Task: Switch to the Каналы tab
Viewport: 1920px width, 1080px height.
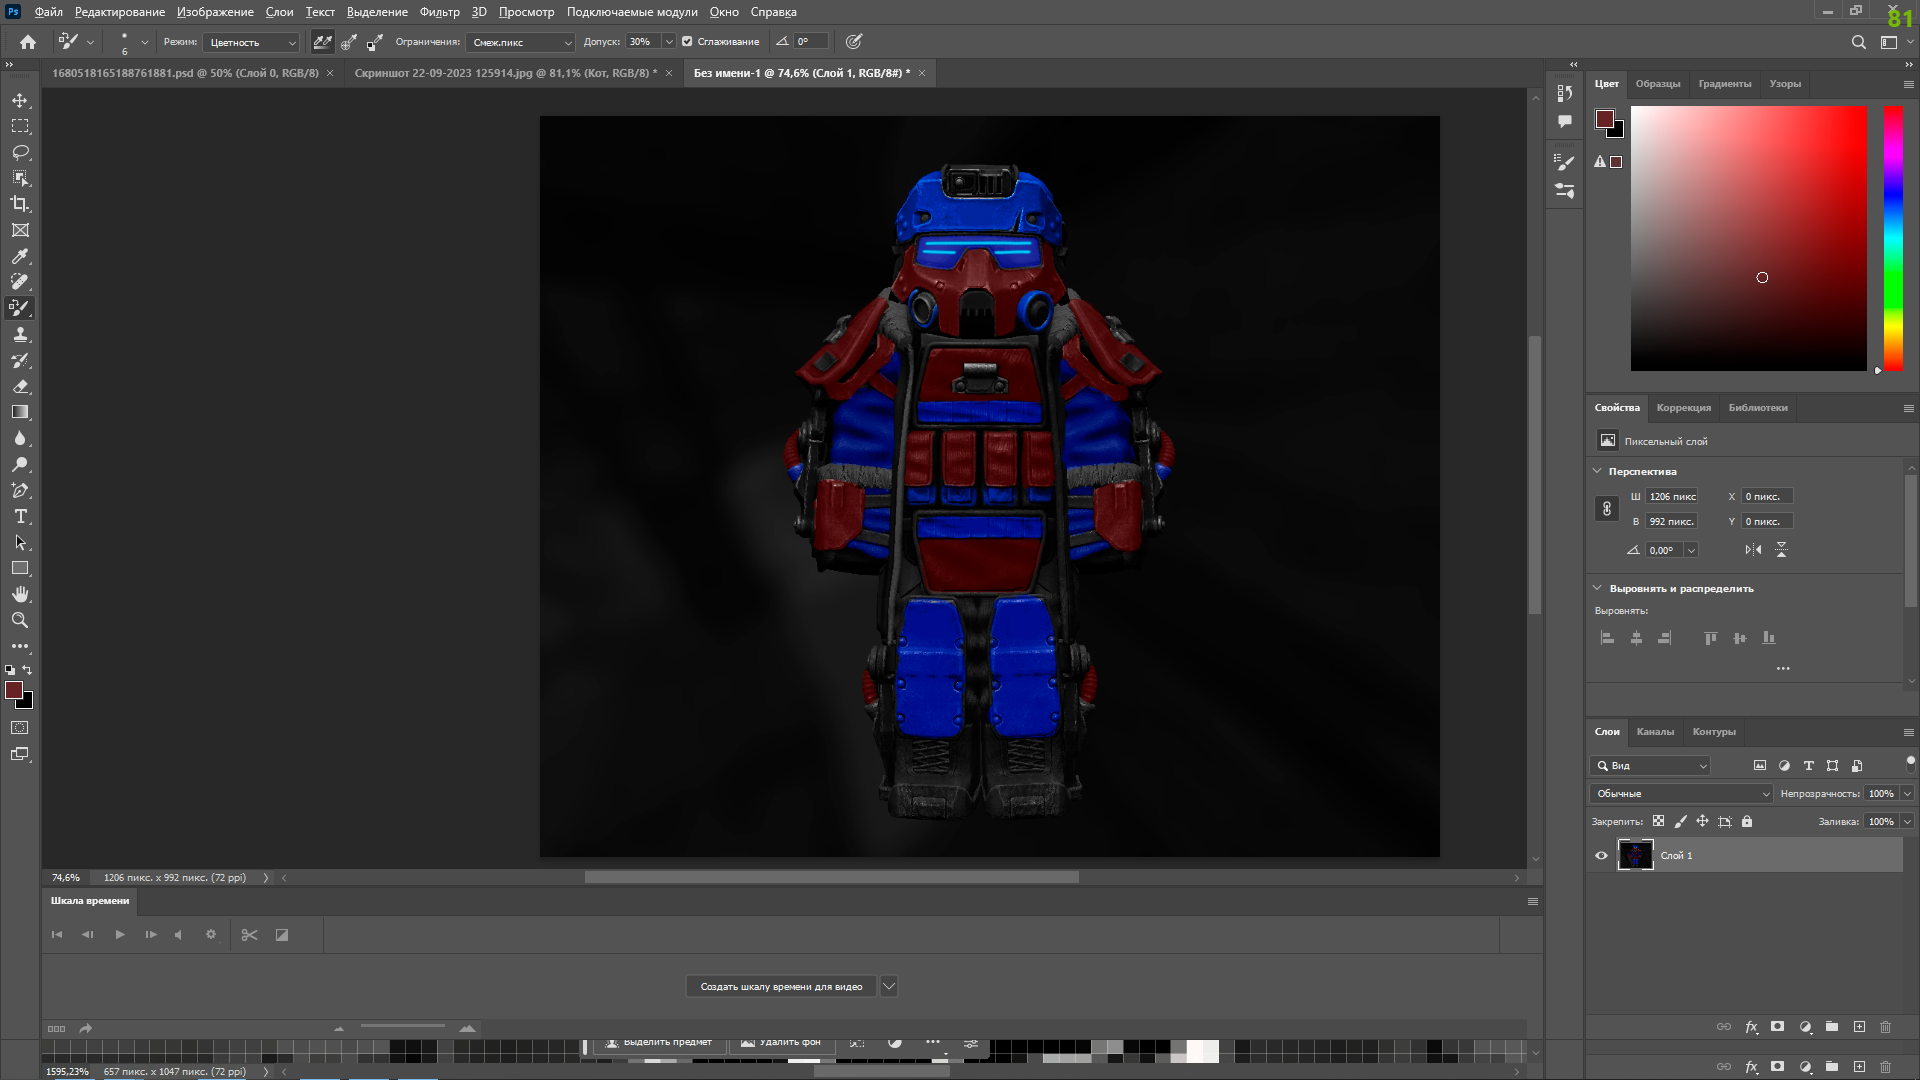Action: [x=1655, y=732]
